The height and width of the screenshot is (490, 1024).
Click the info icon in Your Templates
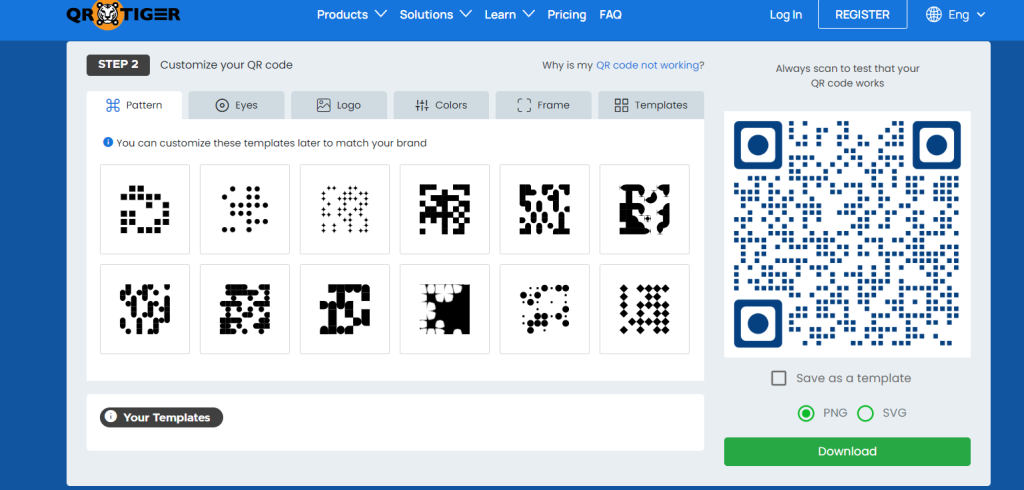(111, 417)
